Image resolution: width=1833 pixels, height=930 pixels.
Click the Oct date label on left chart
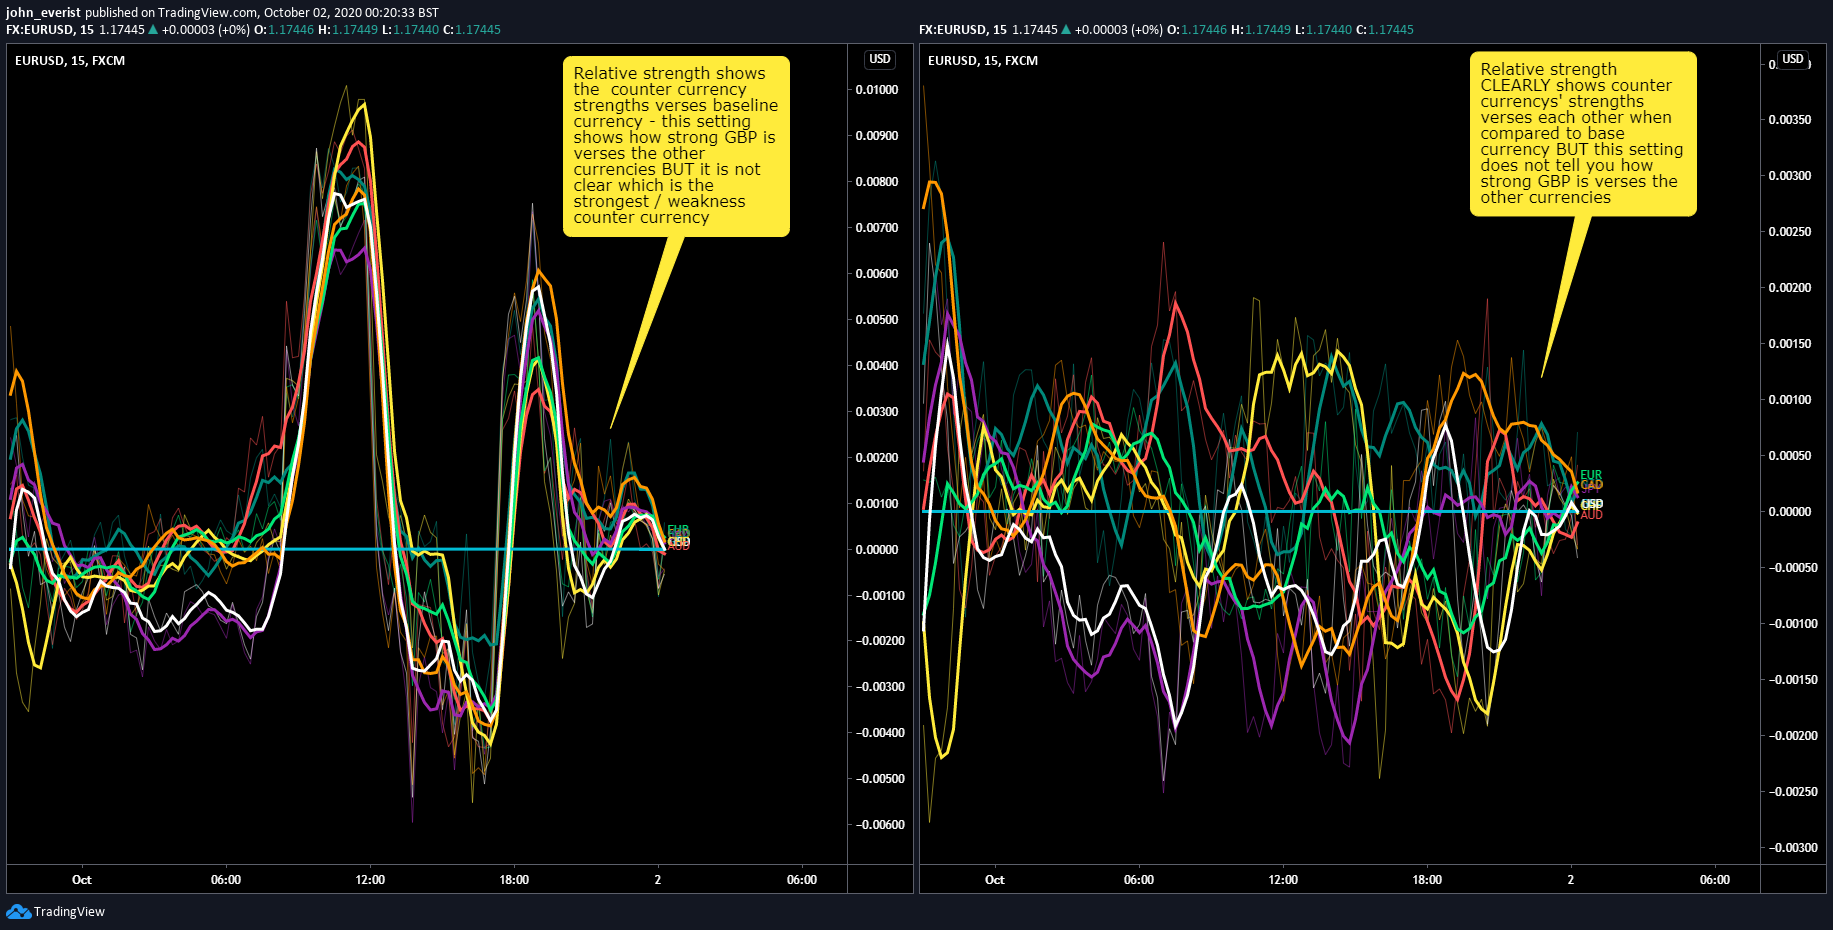pyautogui.click(x=82, y=880)
